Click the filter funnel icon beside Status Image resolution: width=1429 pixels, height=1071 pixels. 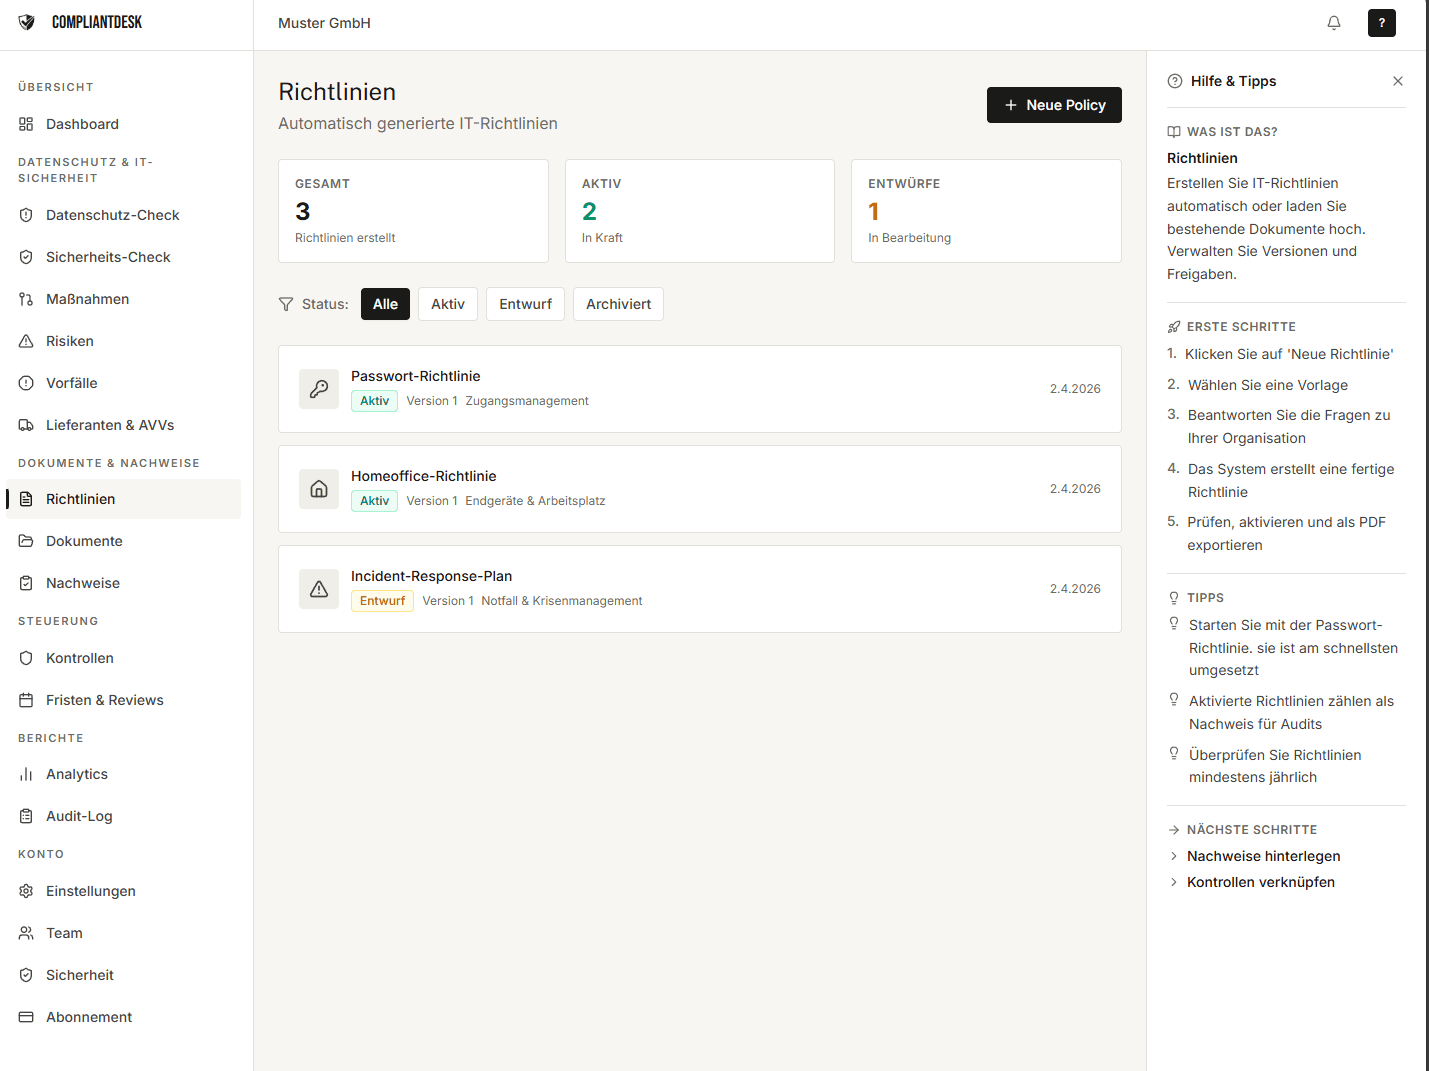(x=286, y=304)
